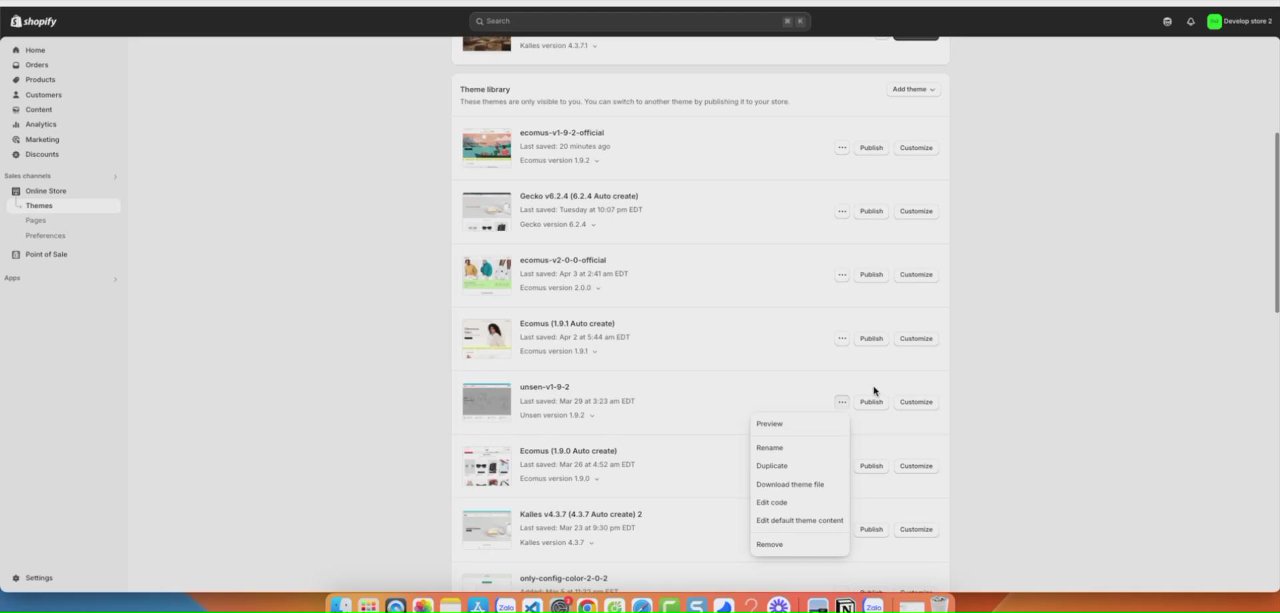Screen dimensions: 1280x613
Task: Publish the unsen-v1-9-2 theme
Action: click(x=871, y=402)
